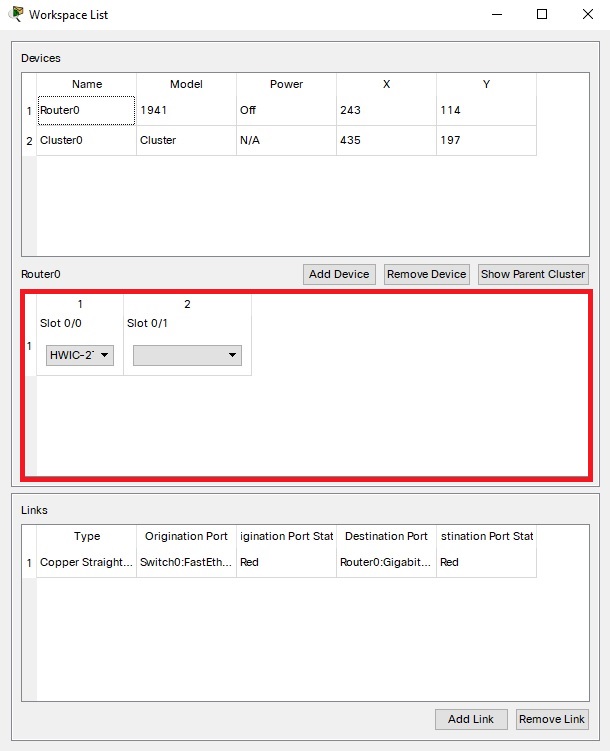Select device row header 2
610x751 pixels.
29,141
